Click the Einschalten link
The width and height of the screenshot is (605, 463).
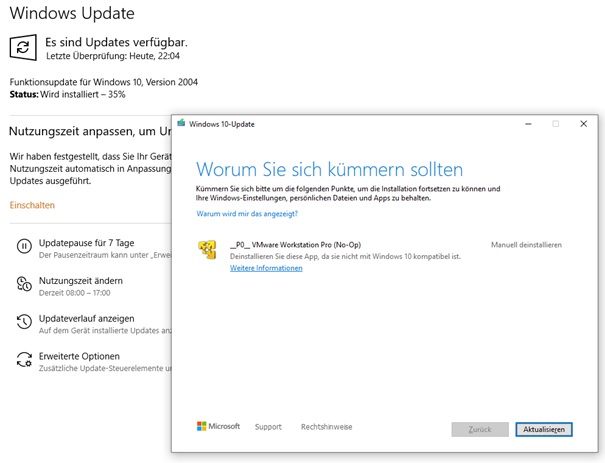pyautogui.click(x=32, y=205)
